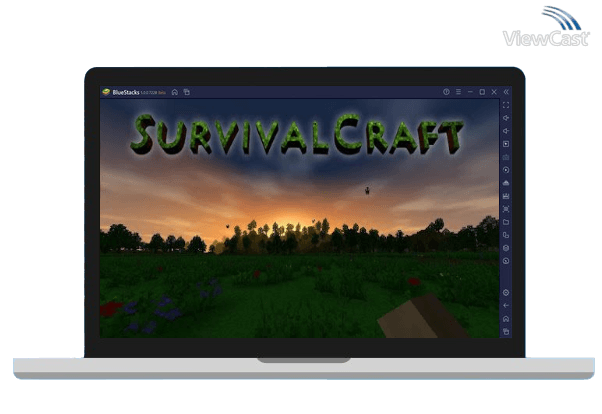Decrease volume with lower speaker icon

pos(506,131)
